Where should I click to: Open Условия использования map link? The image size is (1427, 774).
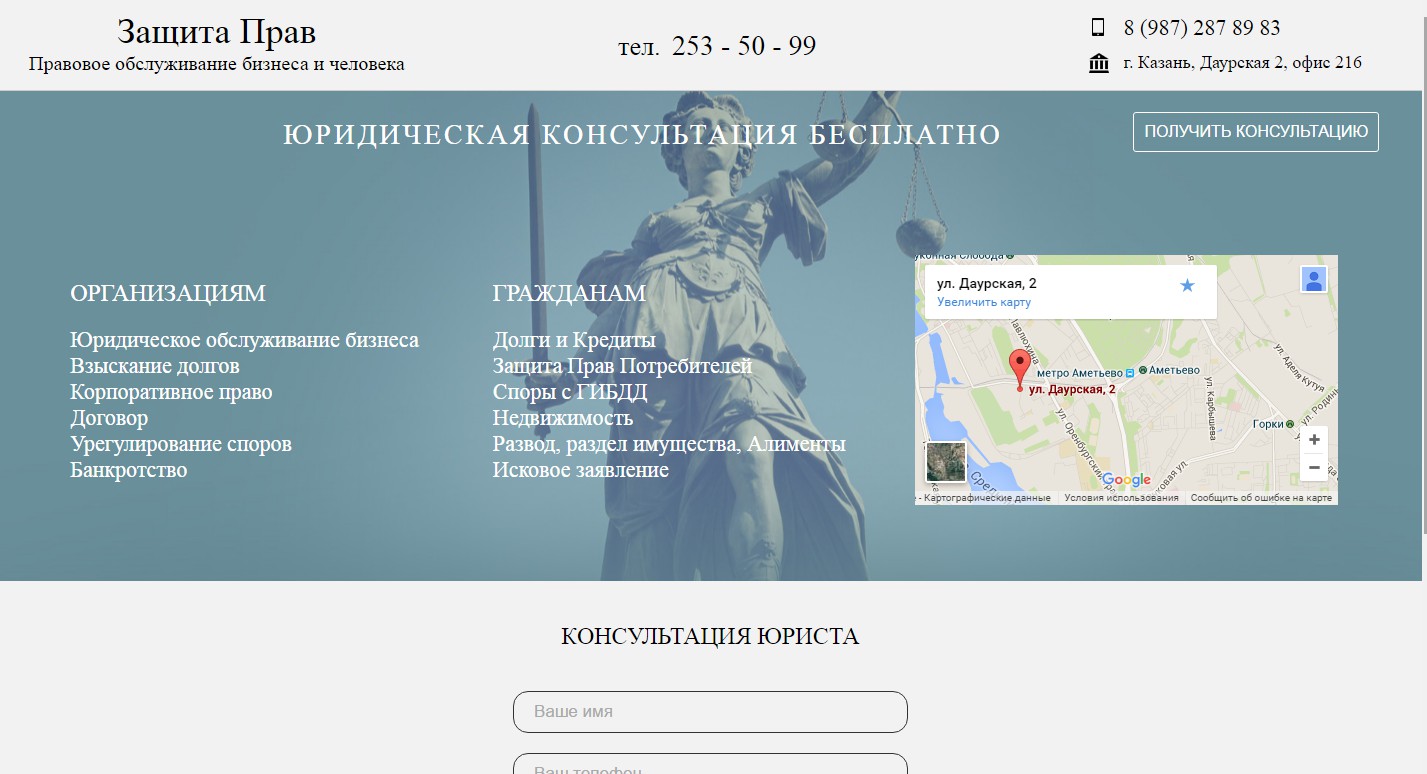click(1121, 498)
